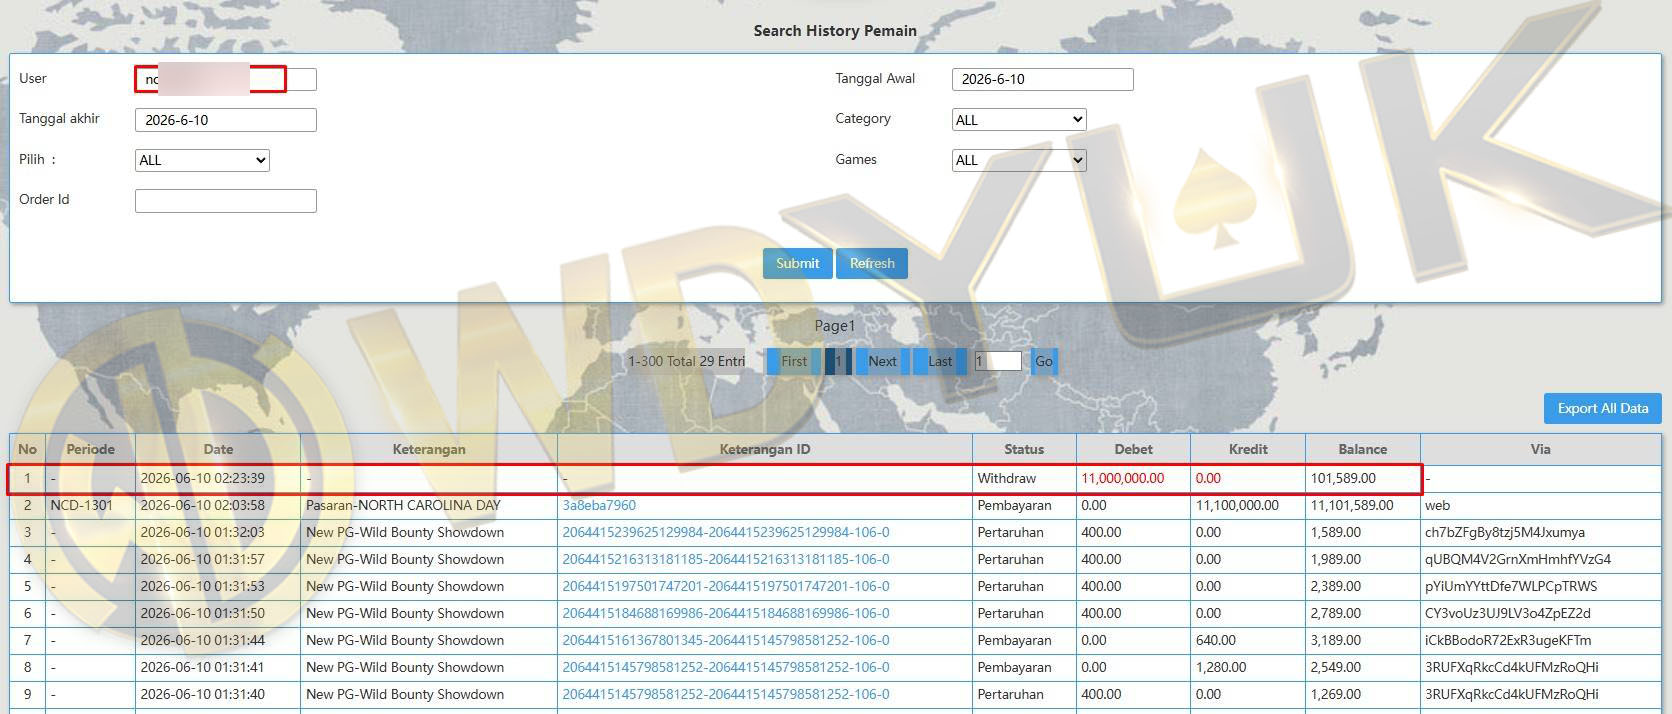This screenshot has height=714, width=1672.
Task: Click the Periode column header
Action: pyautogui.click(x=90, y=449)
